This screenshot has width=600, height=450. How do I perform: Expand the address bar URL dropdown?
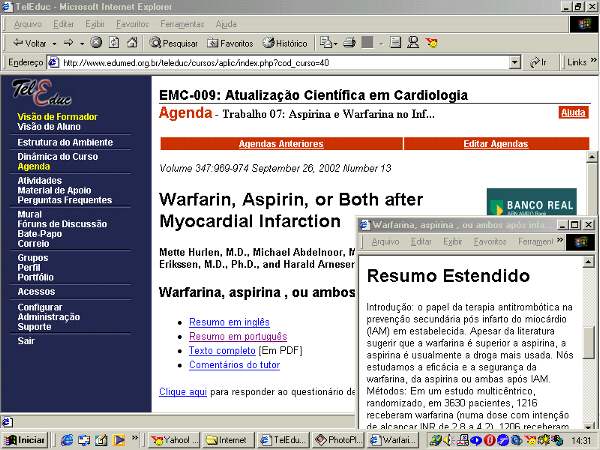517,62
